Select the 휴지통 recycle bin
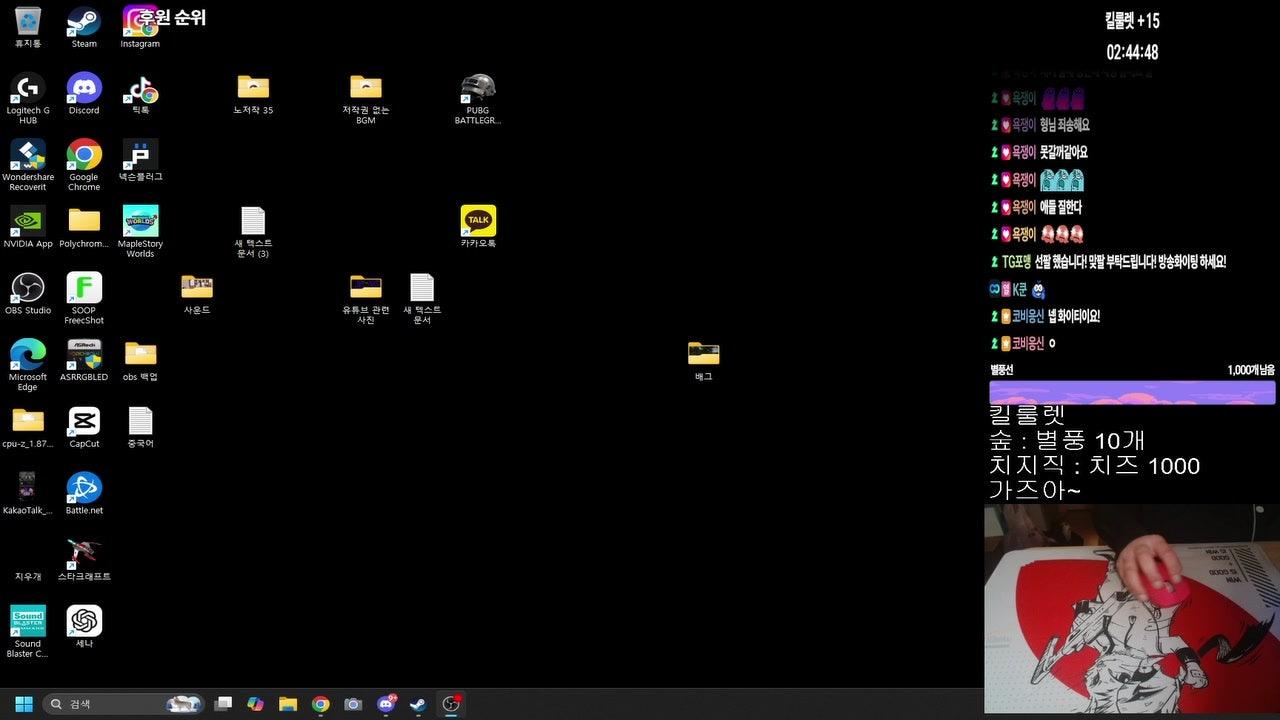1280x720 pixels. pos(28,27)
